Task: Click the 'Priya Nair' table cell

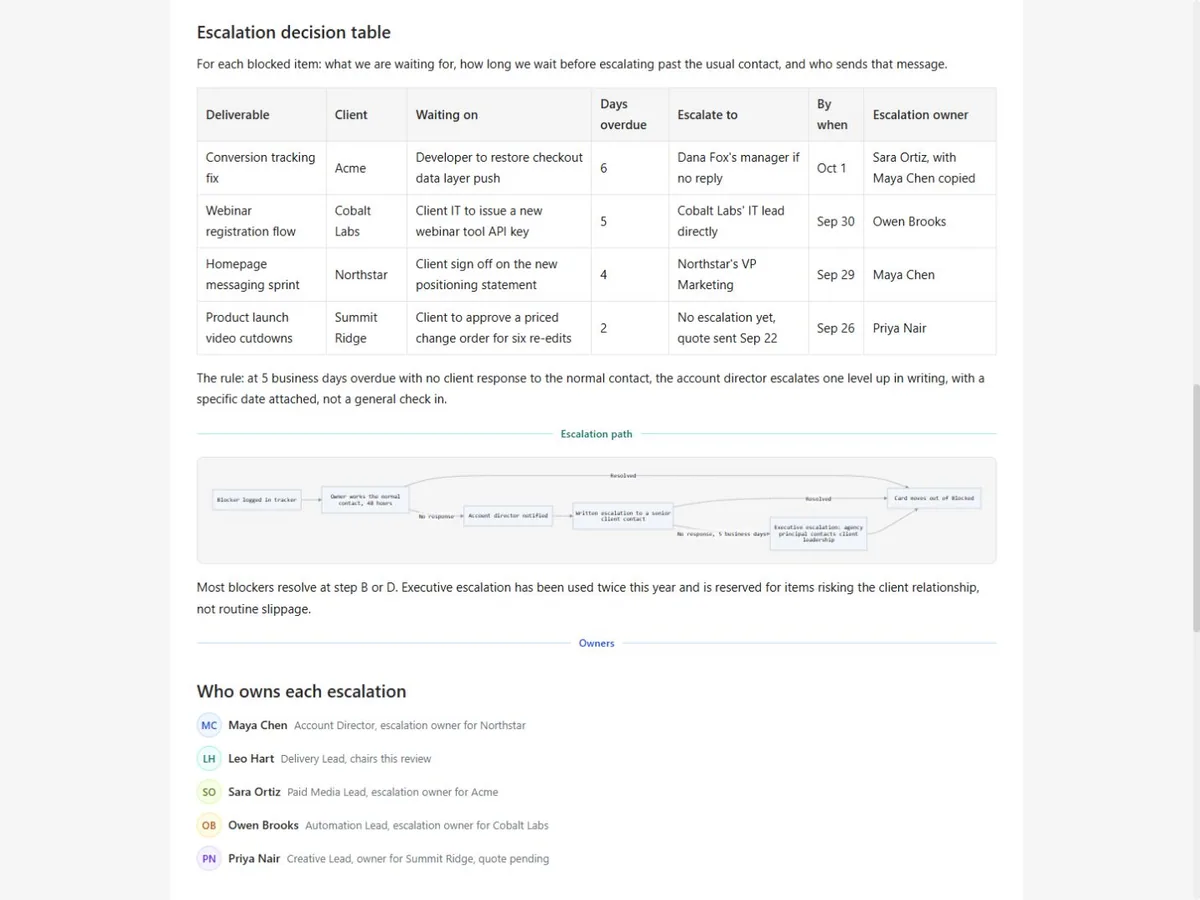Action: [930, 328]
